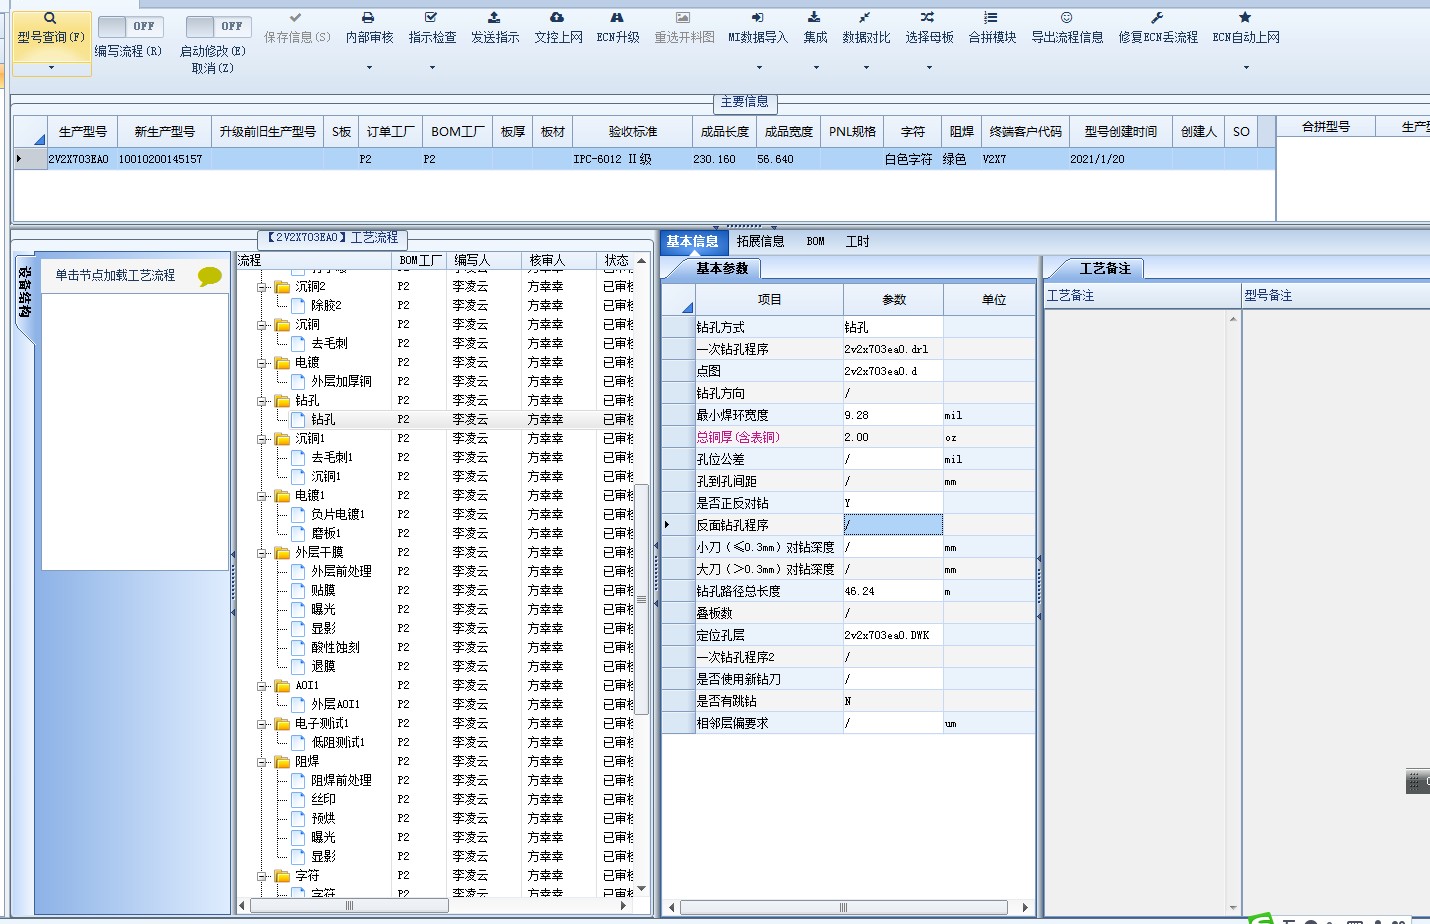Click the 反面钻孔程序 parameter input cell
This screenshot has width=1430, height=924.
tap(892, 525)
